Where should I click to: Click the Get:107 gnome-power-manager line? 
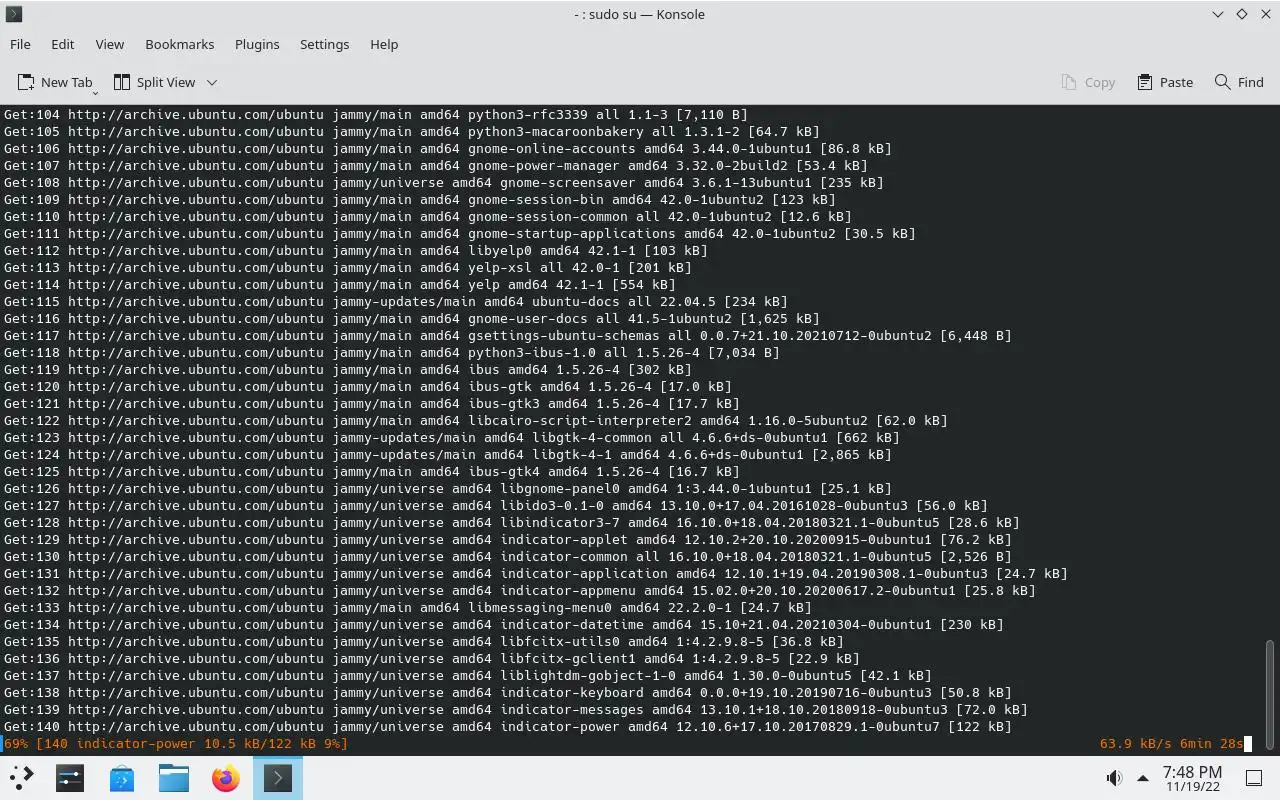click(436, 165)
